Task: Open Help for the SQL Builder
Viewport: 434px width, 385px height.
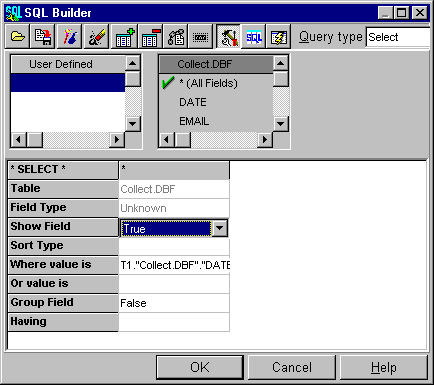Action: pos(384,367)
